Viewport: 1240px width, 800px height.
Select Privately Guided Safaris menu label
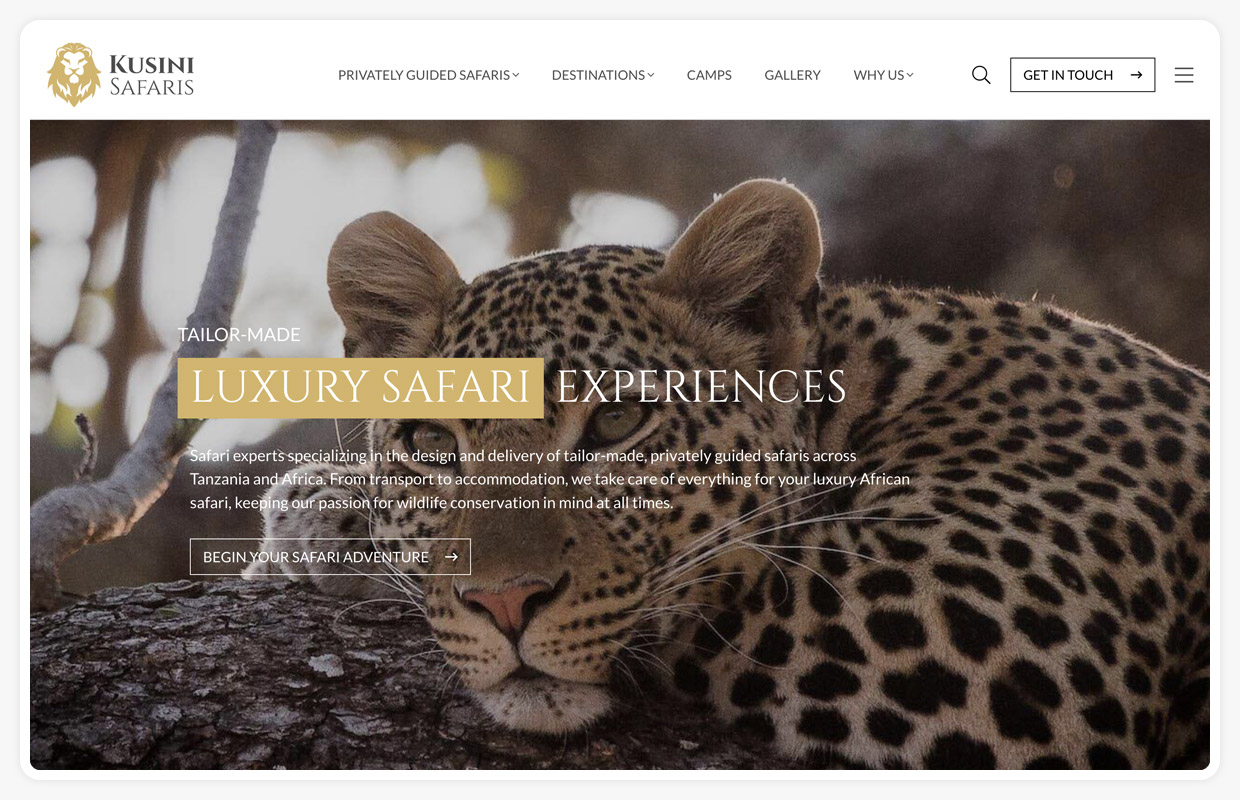[x=424, y=75]
